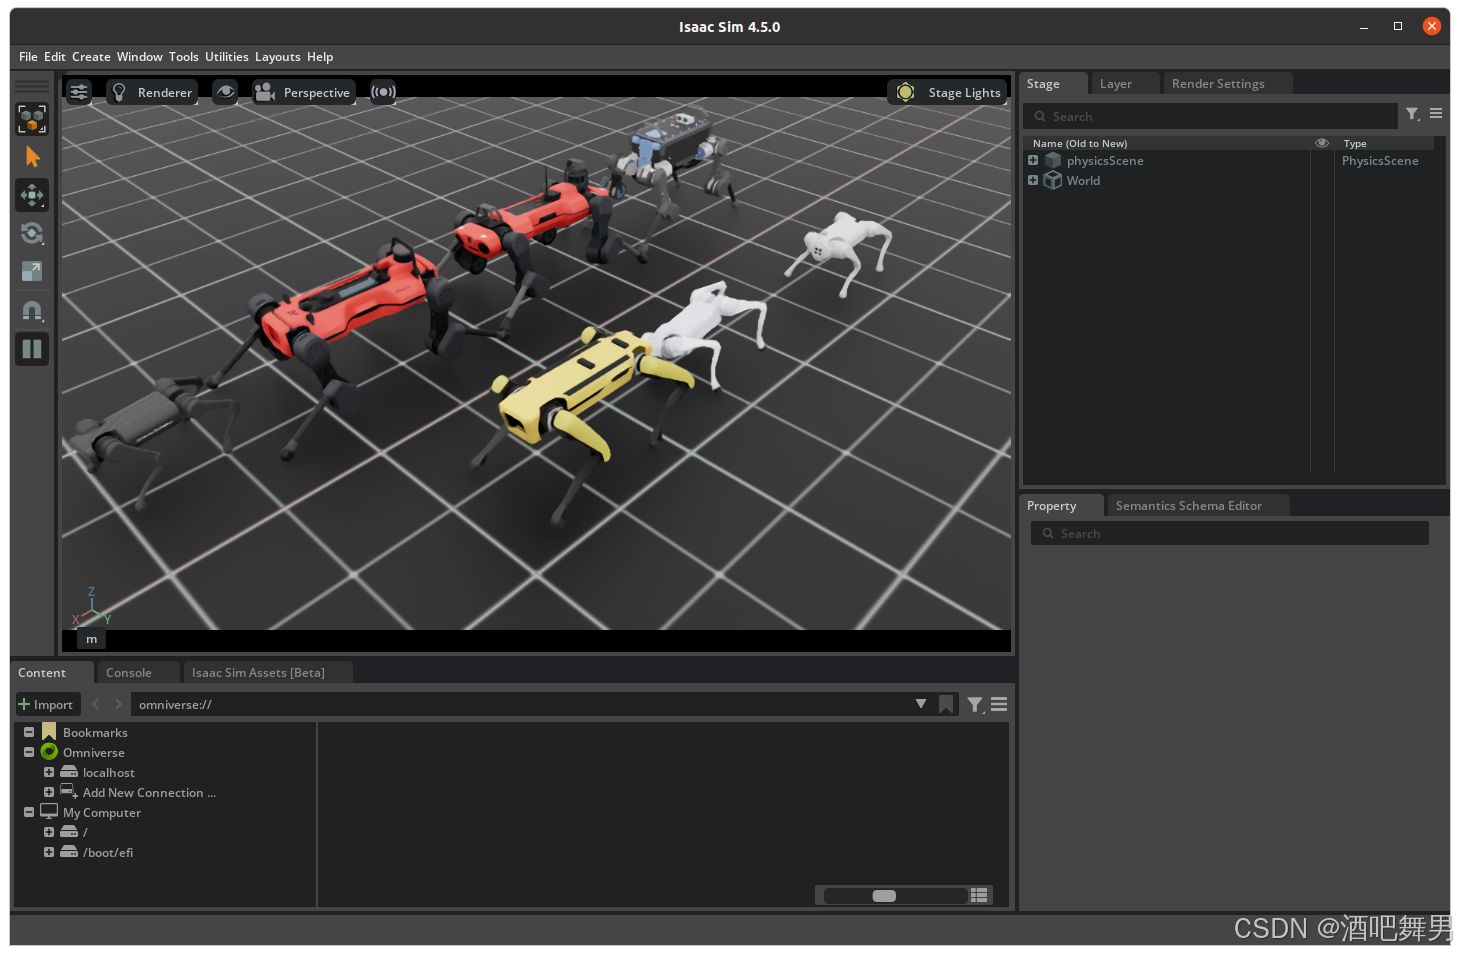Open the Renderer menu
The width and height of the screenshot is (1460, 955).
pos(152,92)
